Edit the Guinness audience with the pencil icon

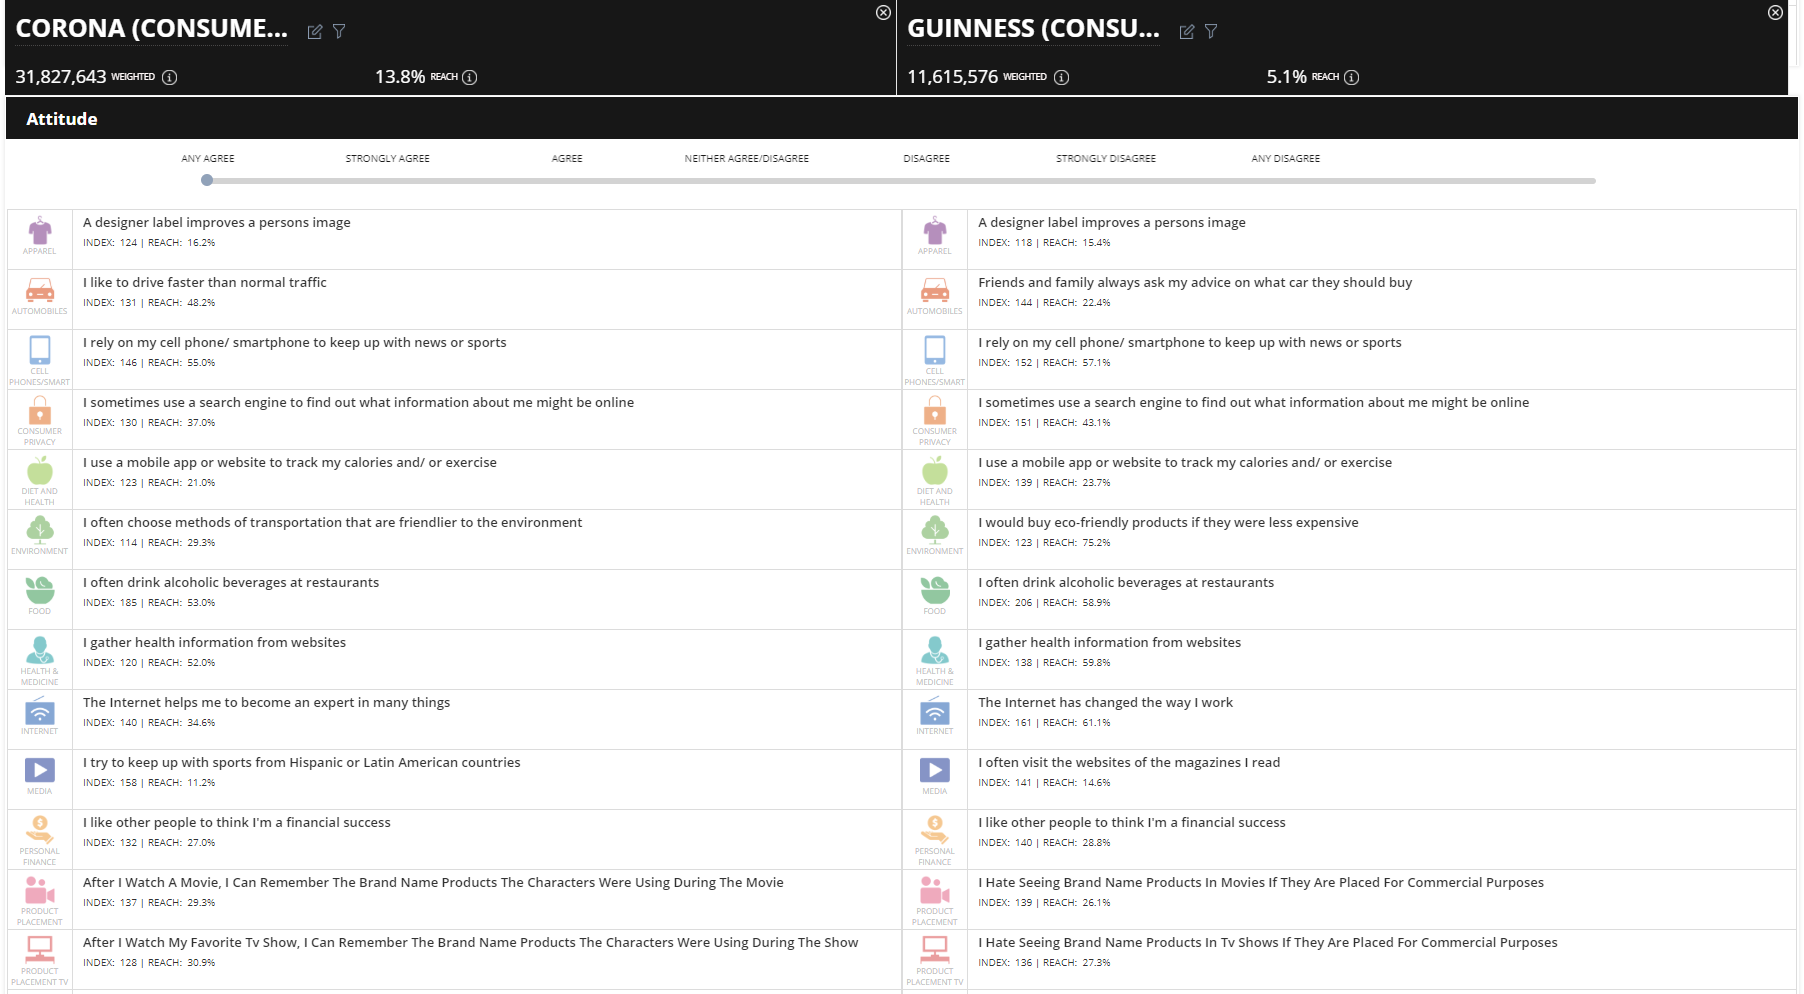pyautogui.click(x=1187, y=32)
